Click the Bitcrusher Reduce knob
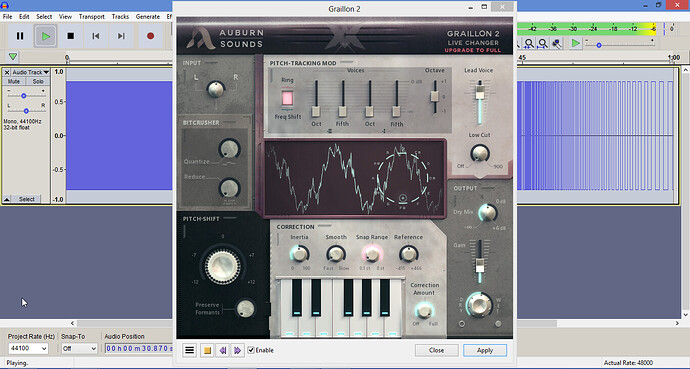690x369 pixels. pos(229,188)
